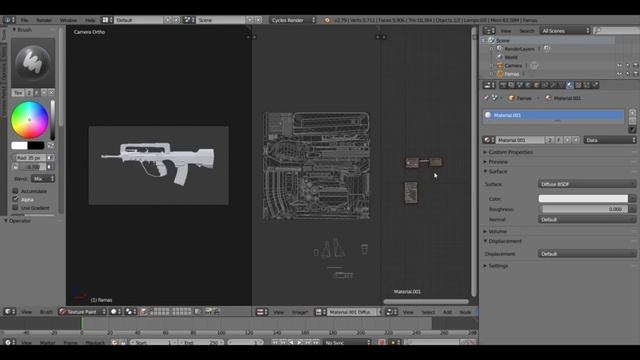Open the Data link dropdown

[610, 140]
